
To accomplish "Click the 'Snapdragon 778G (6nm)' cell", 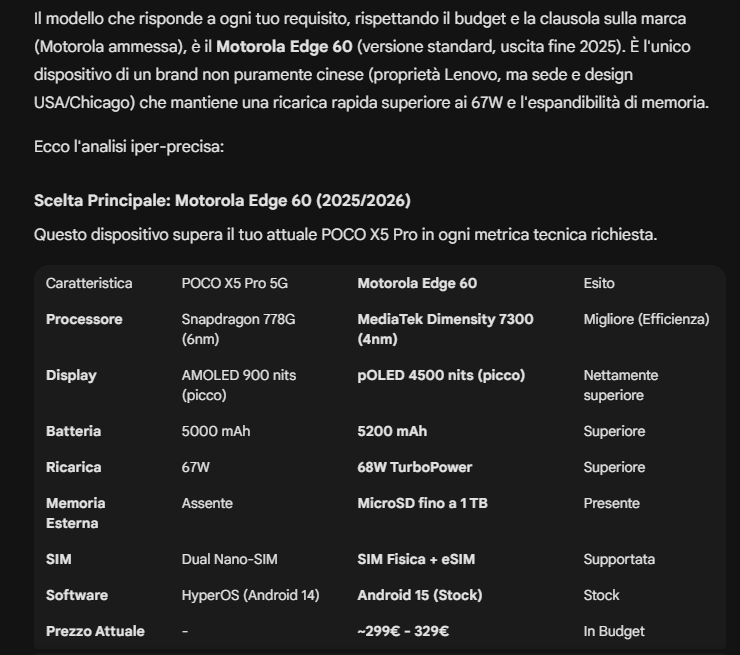I will [238, 329].
